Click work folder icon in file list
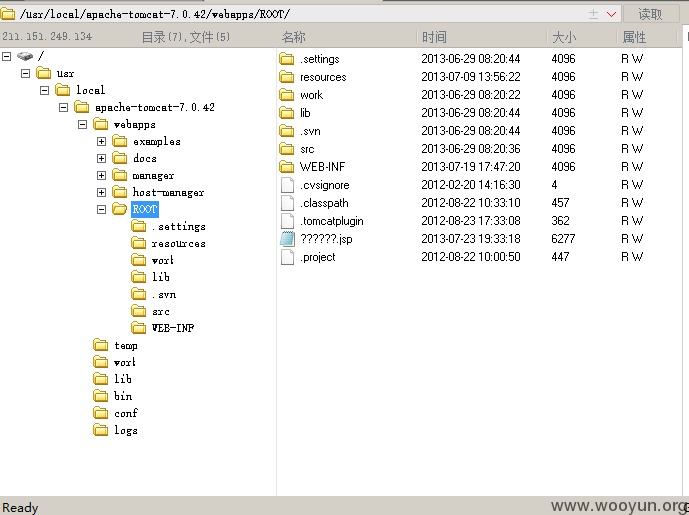Image resolution: width=689 pixels, height=515 pixels. point(286,94)
